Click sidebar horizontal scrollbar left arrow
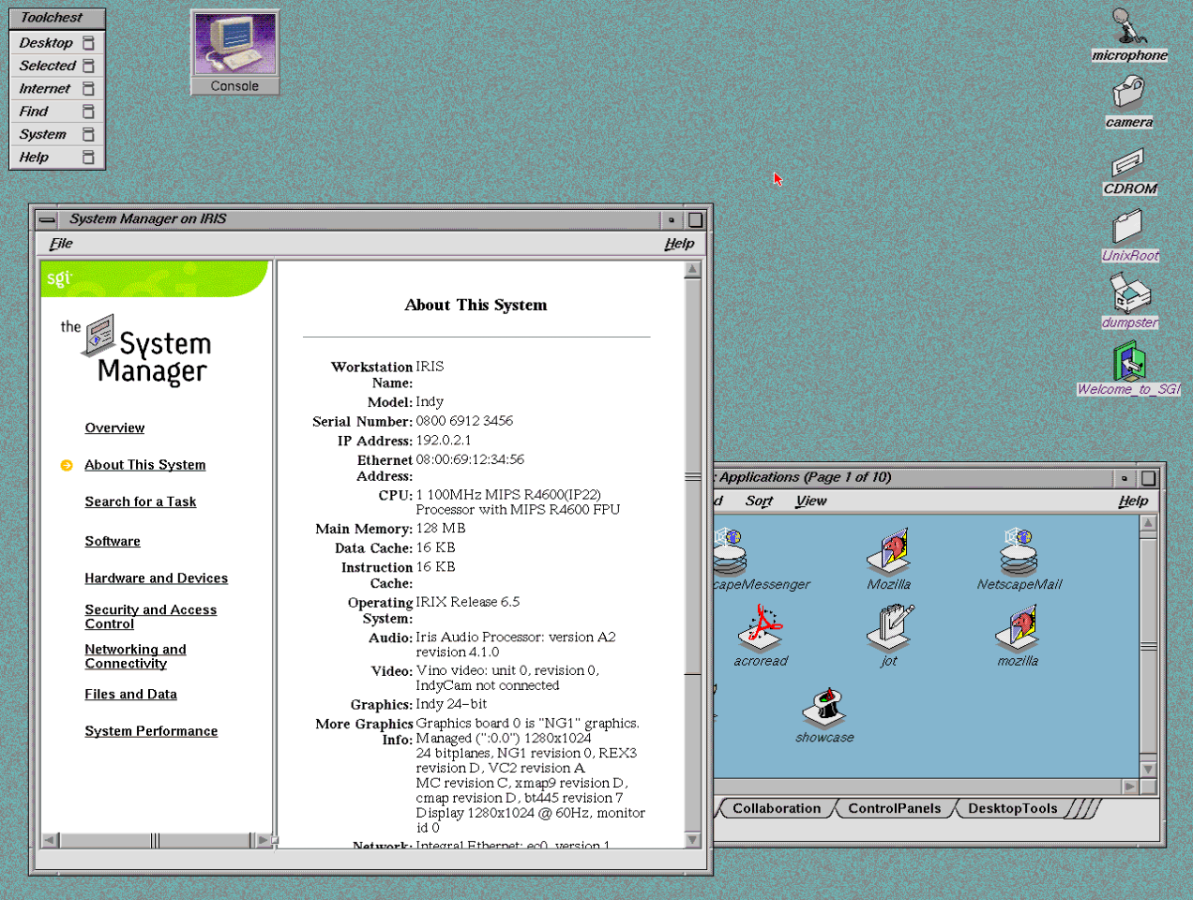Viewport: 1193px width, 900px height. (x=50, y=840)
